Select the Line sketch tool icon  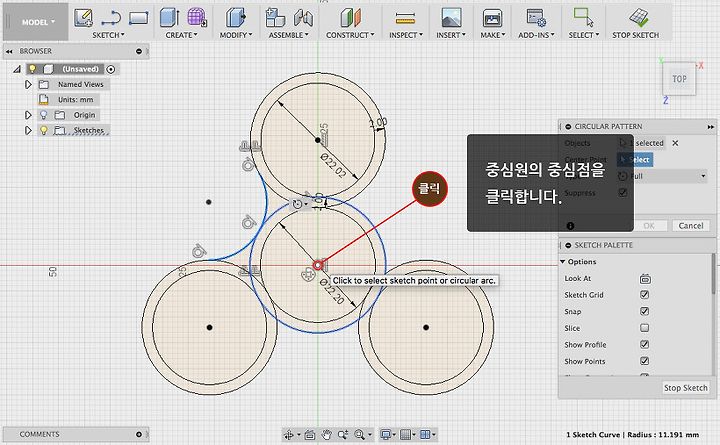point(111,18)
